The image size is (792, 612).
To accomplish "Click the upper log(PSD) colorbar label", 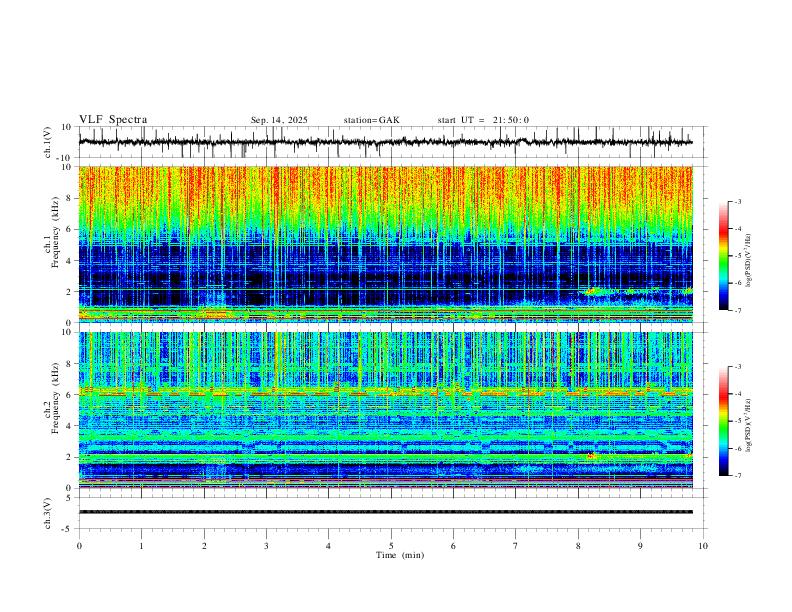I will click(x=748, y=261).
